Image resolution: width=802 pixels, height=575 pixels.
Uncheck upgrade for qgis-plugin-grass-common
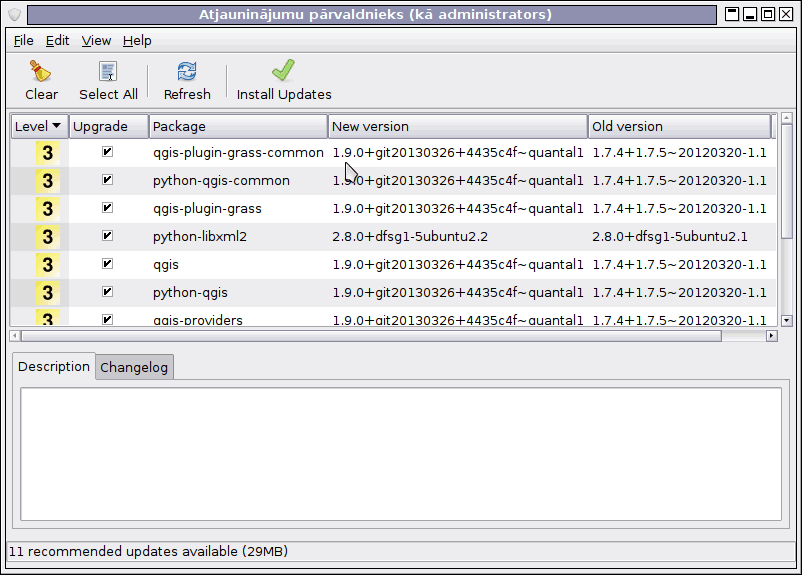click(107, 151)
